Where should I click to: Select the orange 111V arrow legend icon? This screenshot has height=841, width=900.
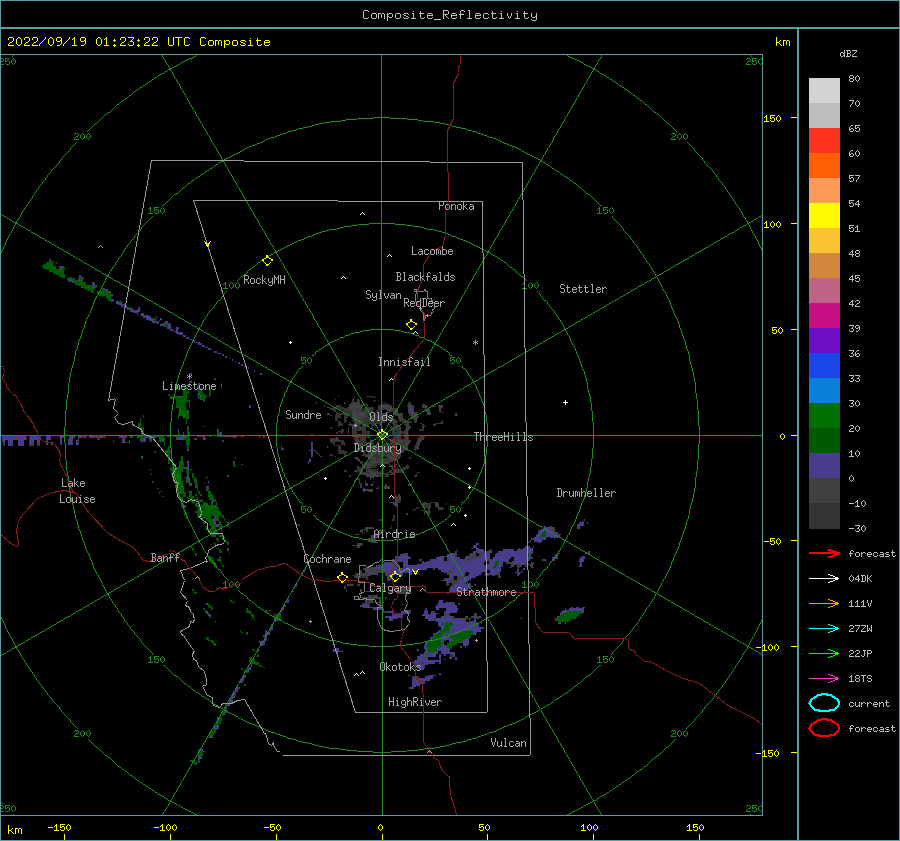824,603
